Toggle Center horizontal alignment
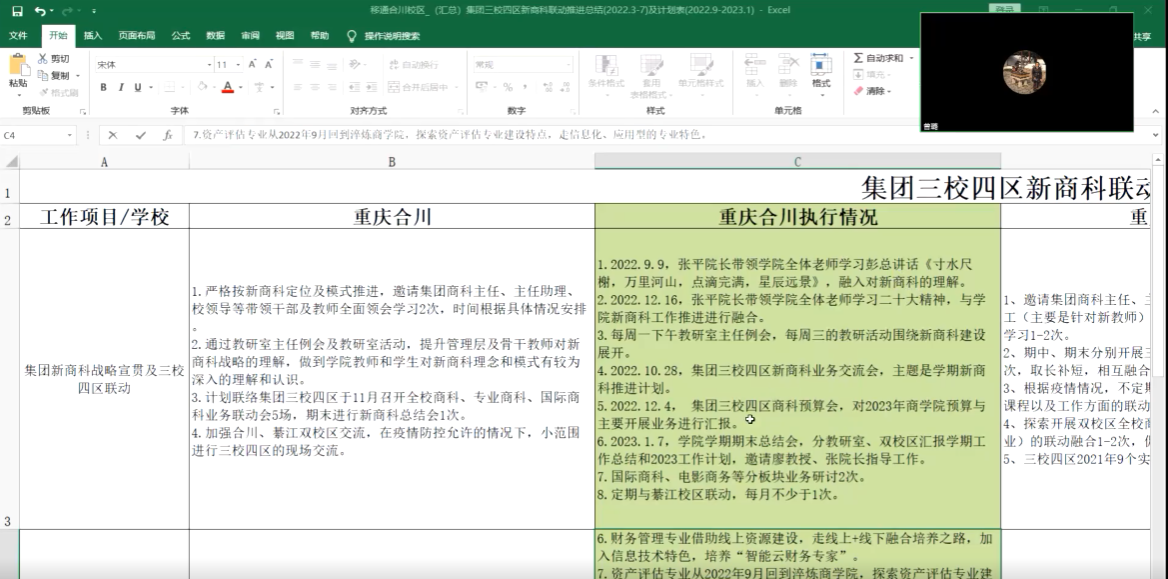The image size is (1168, 579). tap(315, 87)
